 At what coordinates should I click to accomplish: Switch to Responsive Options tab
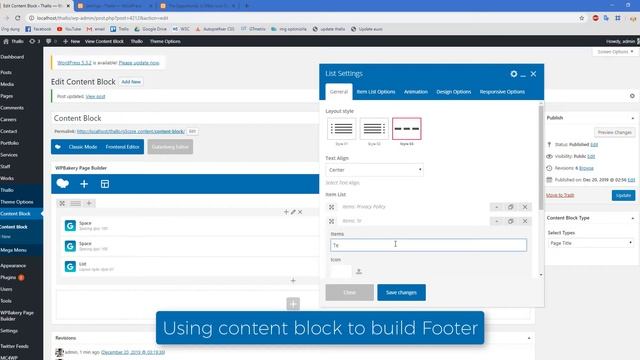[502, 92]
